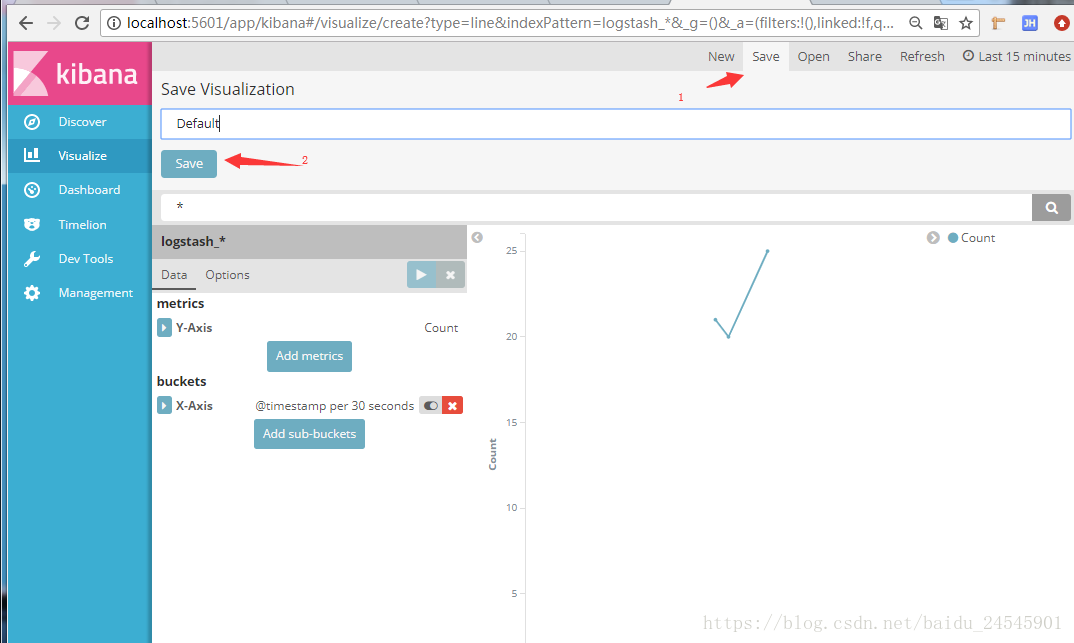Click the zoom magnifier icon in address bar
Viewport: 1074px width, 643px height.
coord(915,23)
